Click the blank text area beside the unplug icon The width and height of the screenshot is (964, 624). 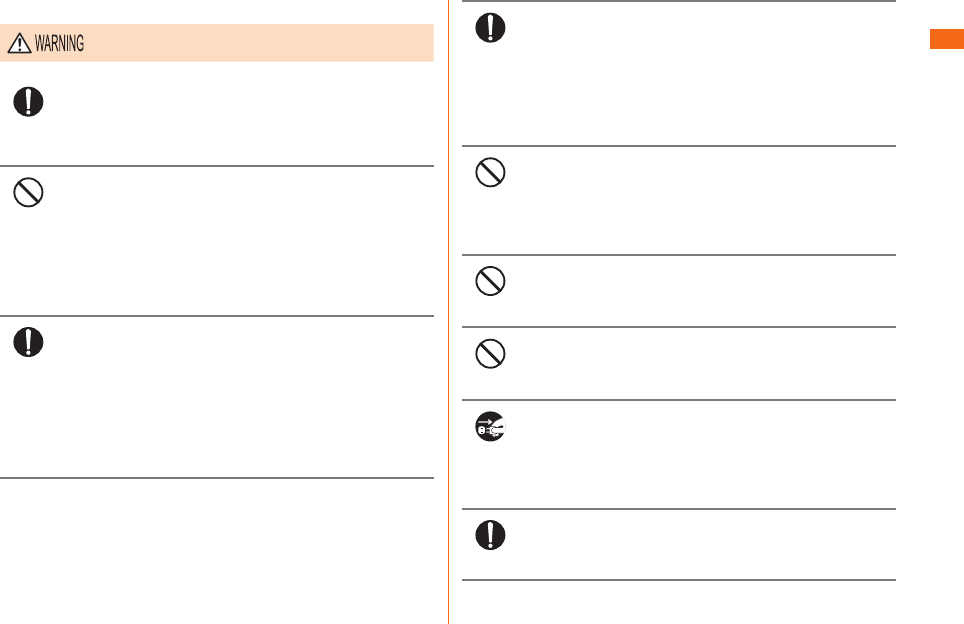coord(701,454)
